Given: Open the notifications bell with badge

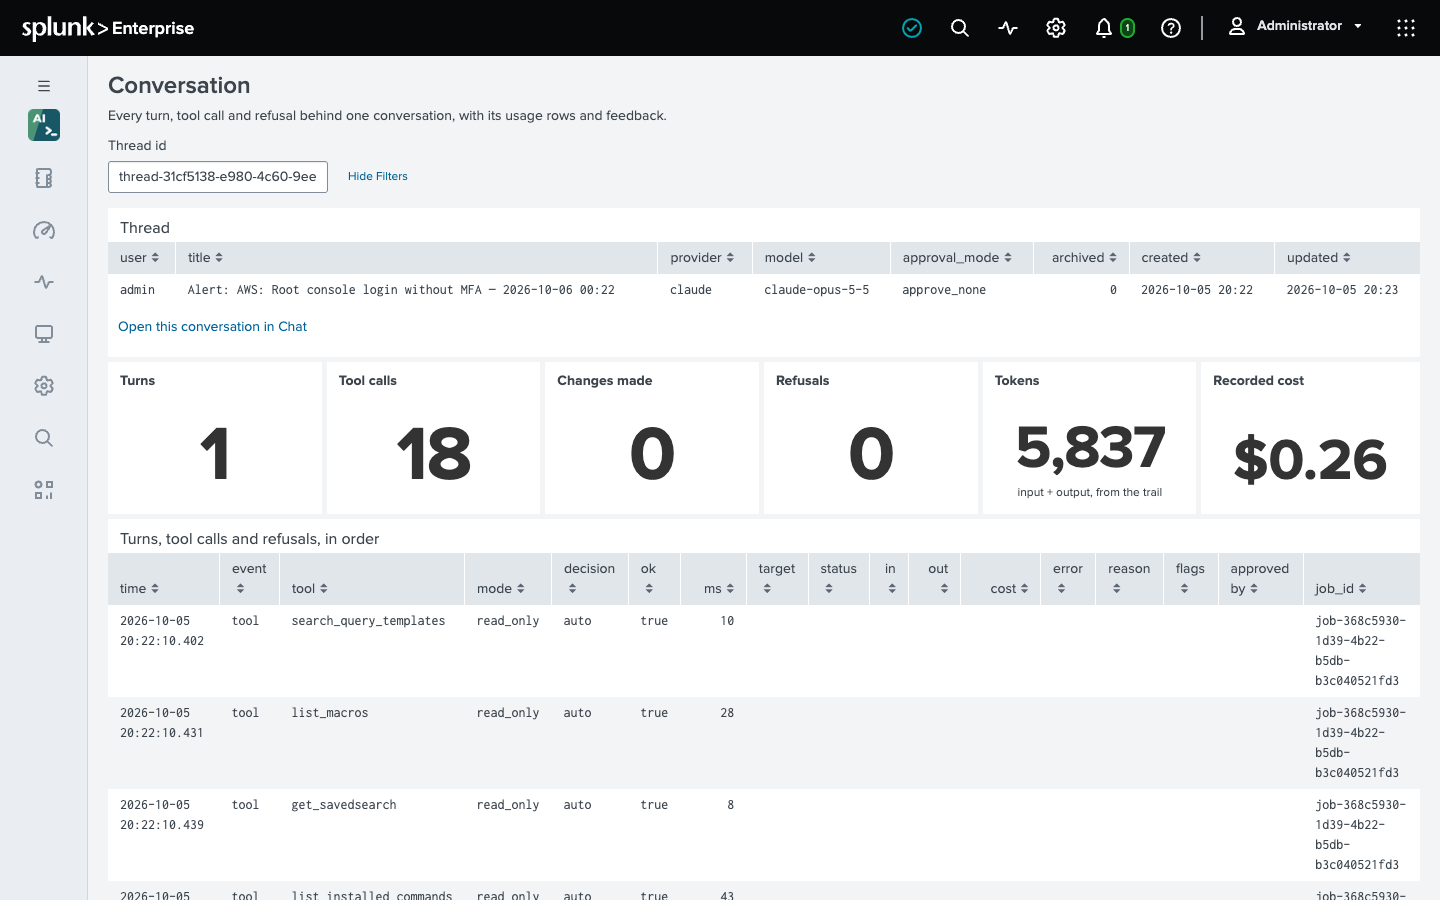Looking at the screenshot, I should point(1114,28).
